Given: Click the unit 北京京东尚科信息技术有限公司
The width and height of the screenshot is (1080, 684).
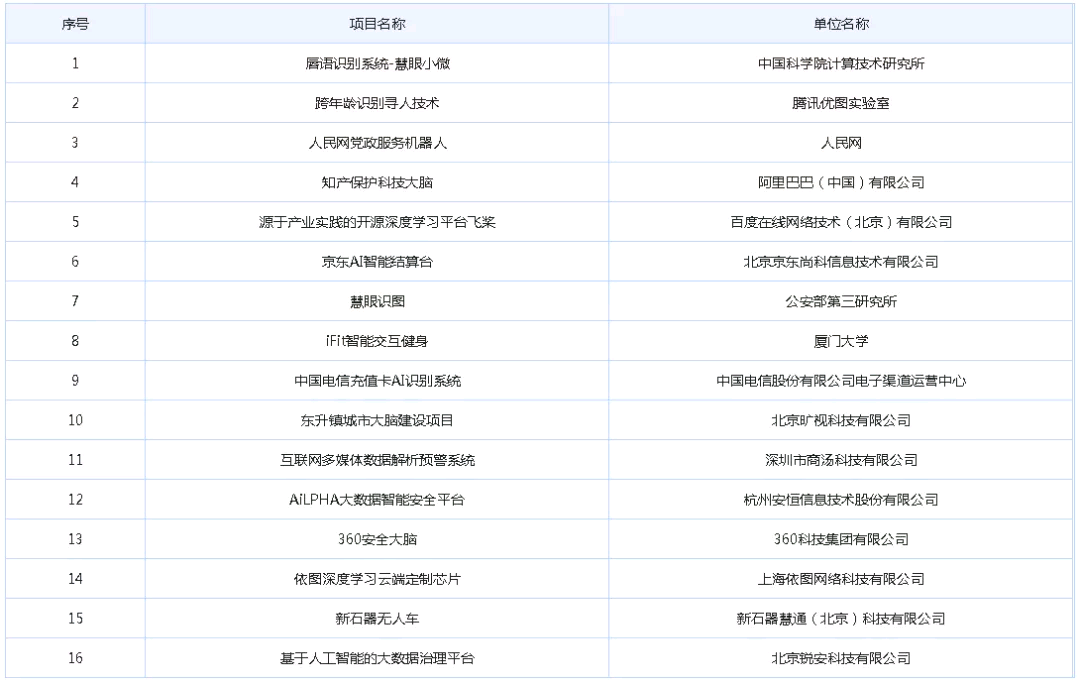Looking at the screenshot, I should pyautogui.click(x=841, y=262).
